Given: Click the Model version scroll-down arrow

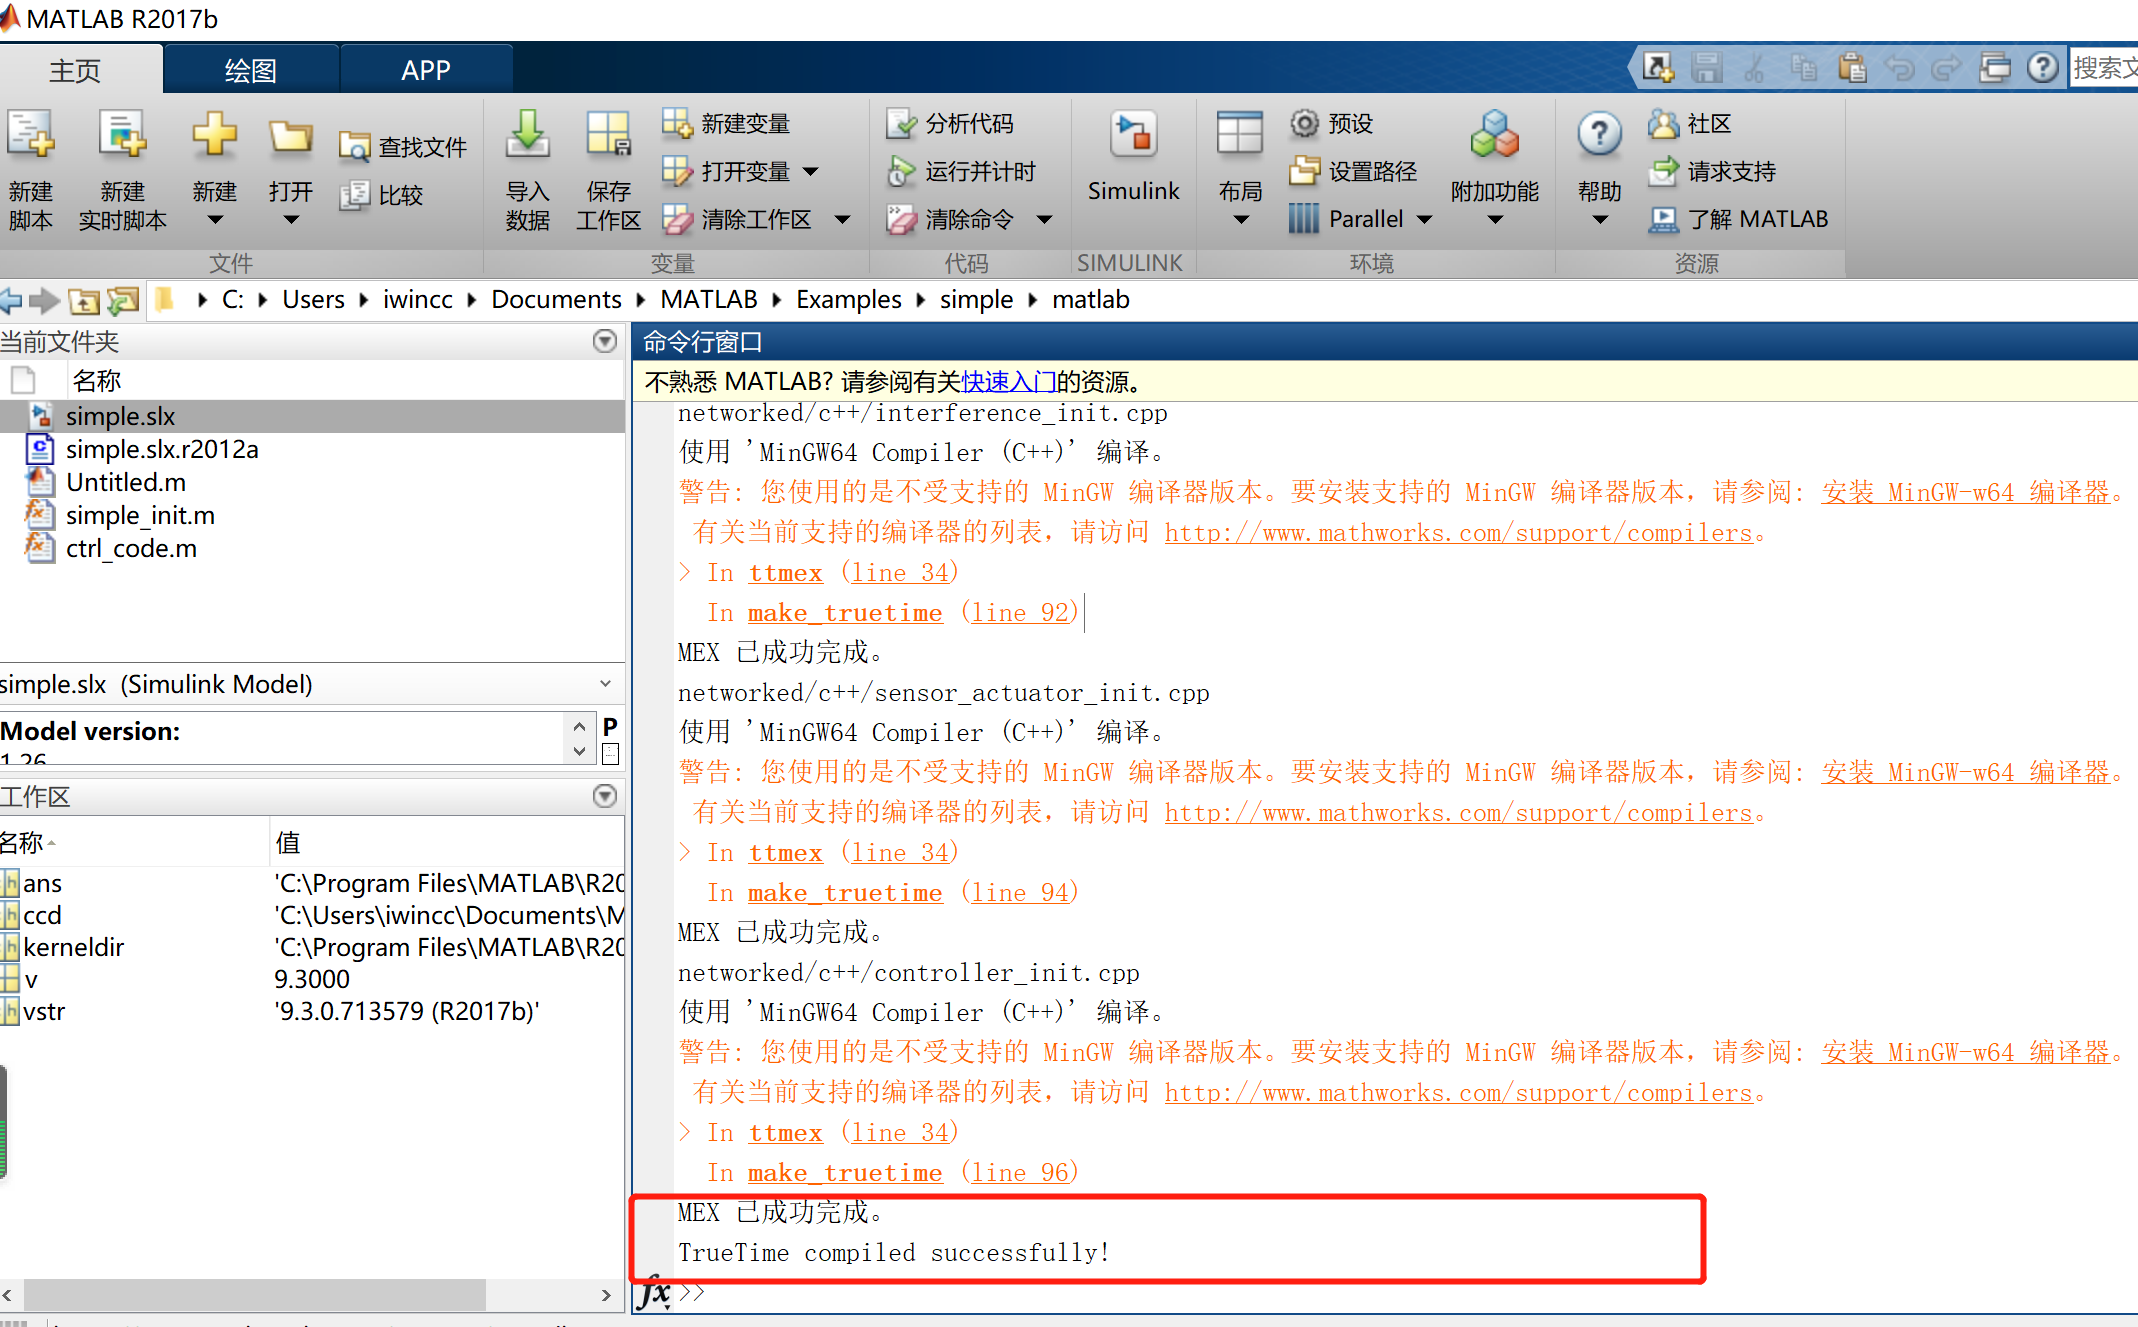Looking at the screenshot, I should [x=579, y=751].
